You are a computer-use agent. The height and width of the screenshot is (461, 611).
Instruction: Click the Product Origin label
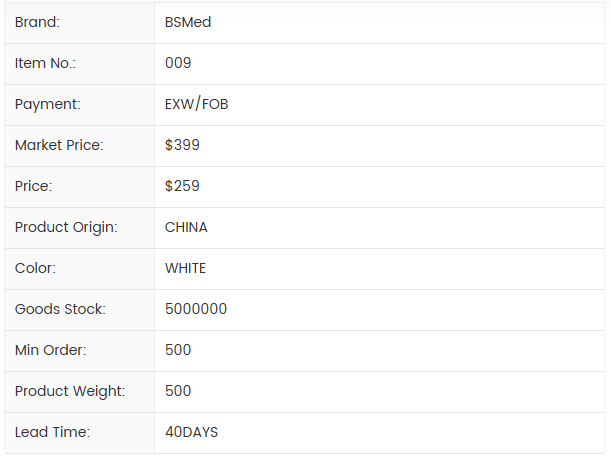click(66, 227)
